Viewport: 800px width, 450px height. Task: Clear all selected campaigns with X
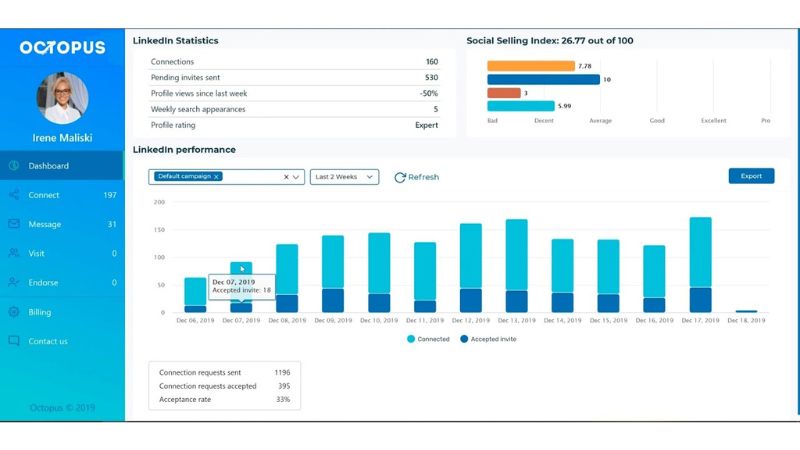point(286,177)
